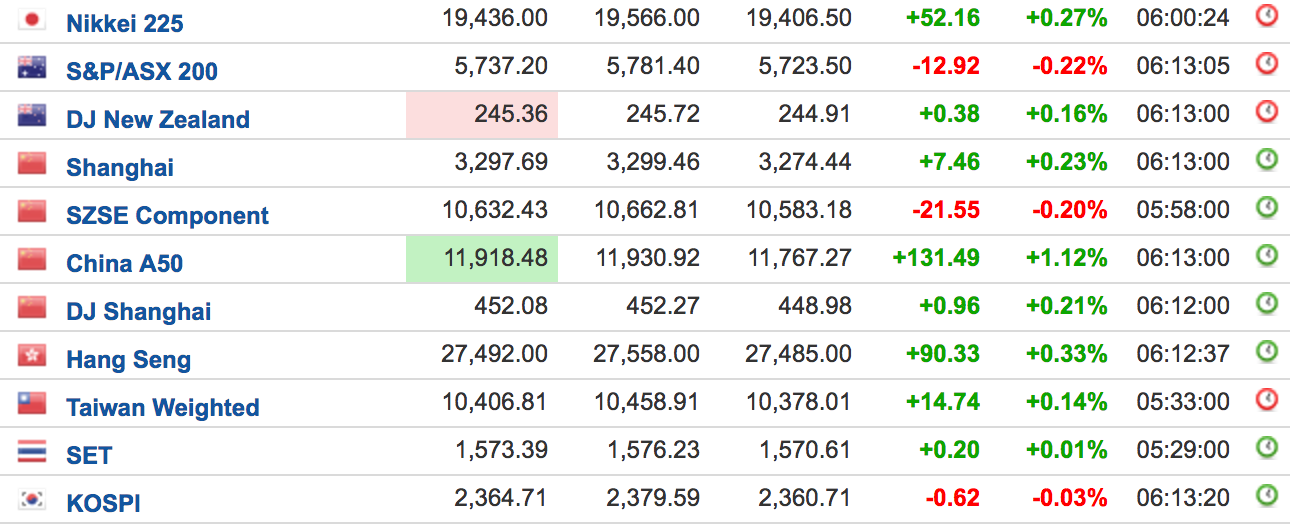
Task: Click the green clock icon in Shanghai row
Action: 1267,160
